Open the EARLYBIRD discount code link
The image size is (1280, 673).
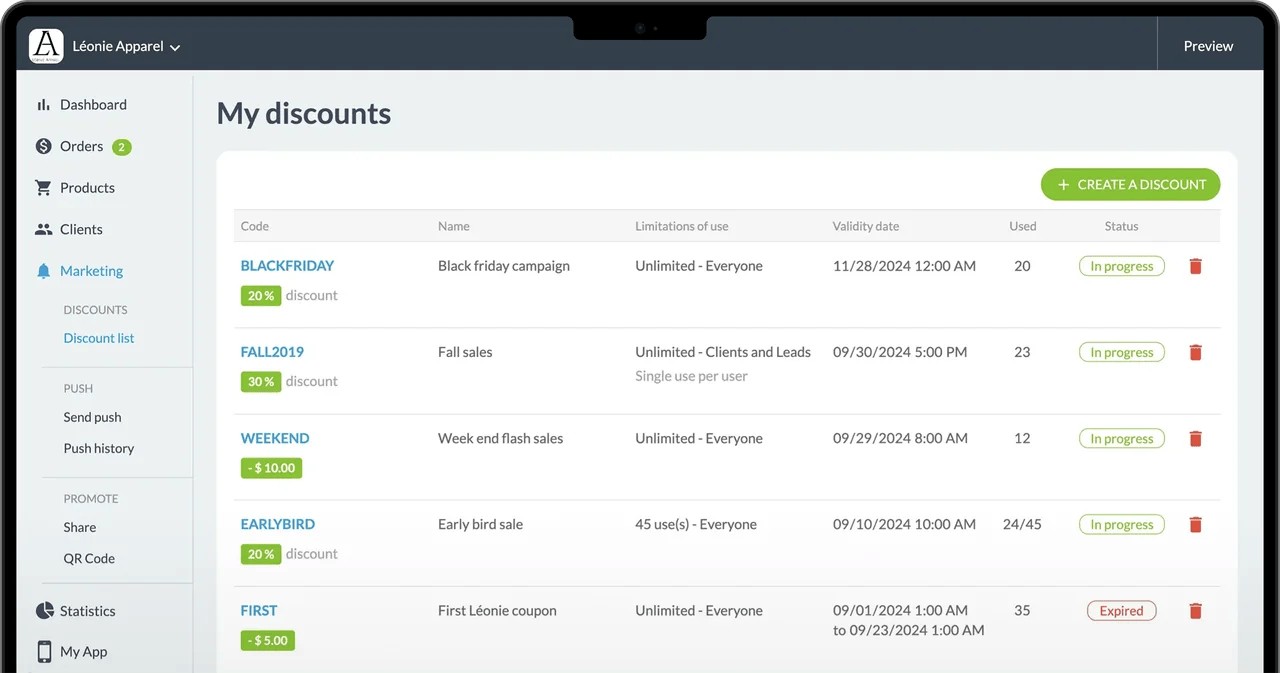coord(277,524)
